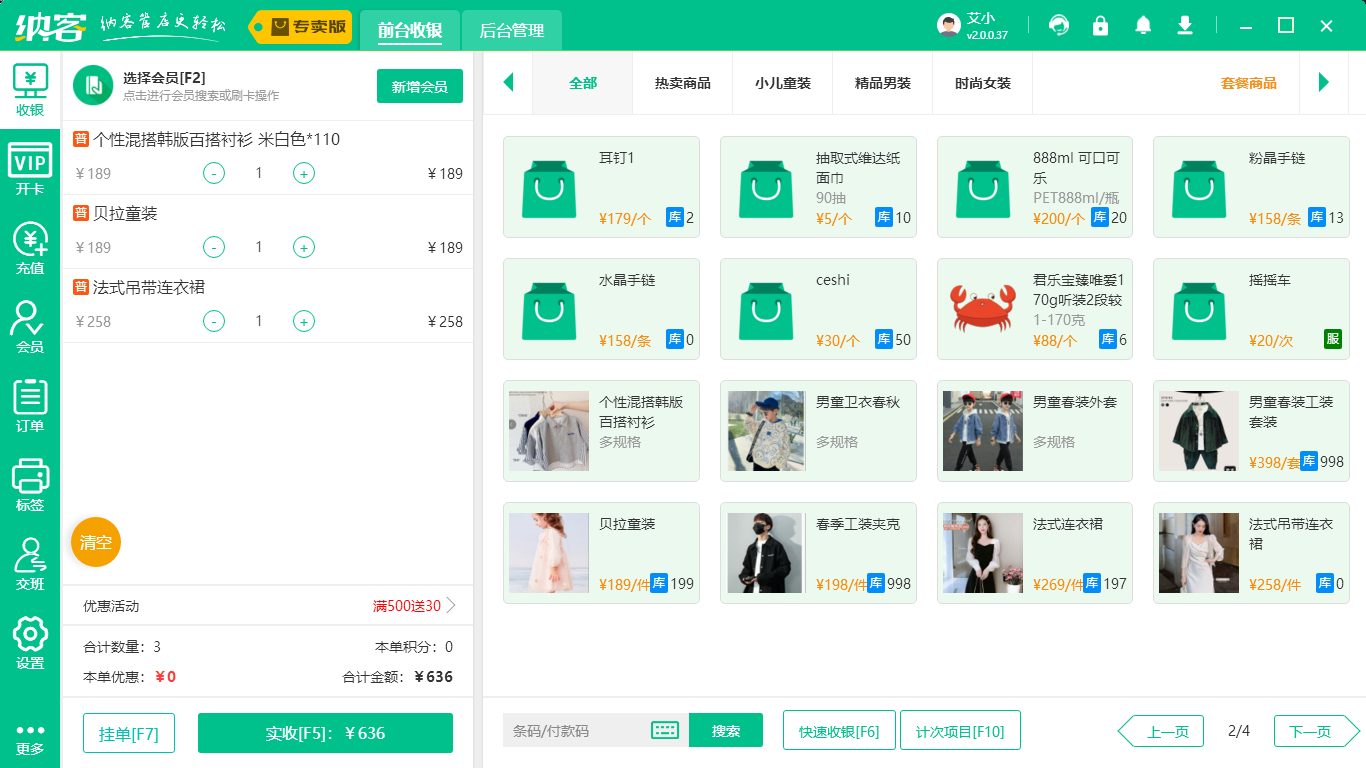Open the 热卖商品 category tab
The image size is (1366, 768).
point(682,84)
